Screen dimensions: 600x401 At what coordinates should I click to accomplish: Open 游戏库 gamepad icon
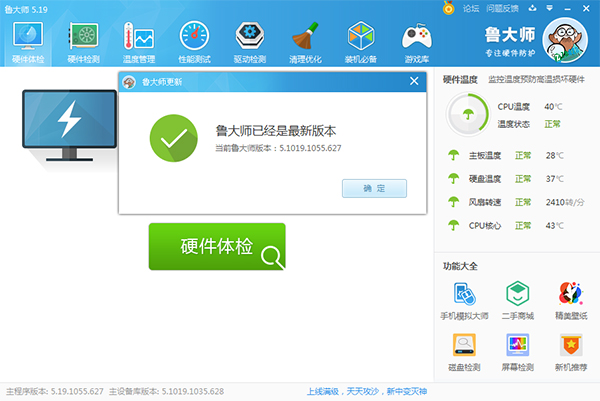[417, 36]
